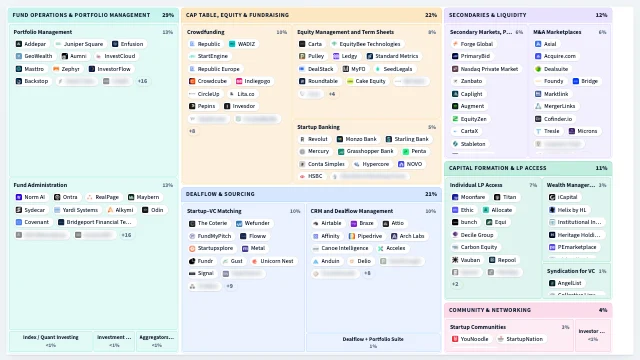Click the Moonfare chip in Individual LP Access

coord(469,197)
